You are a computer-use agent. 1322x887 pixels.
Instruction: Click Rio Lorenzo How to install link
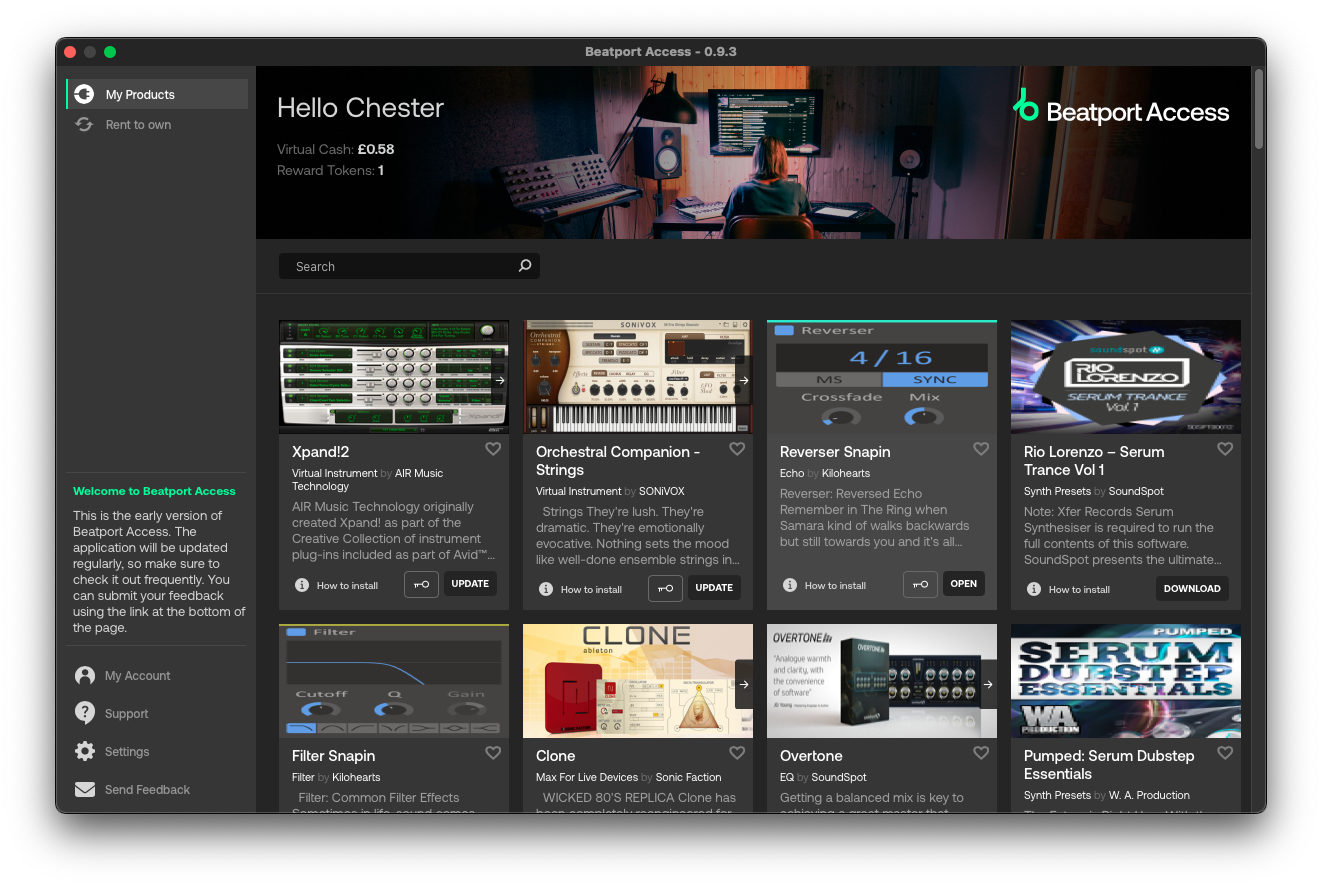coord(1079,590)
